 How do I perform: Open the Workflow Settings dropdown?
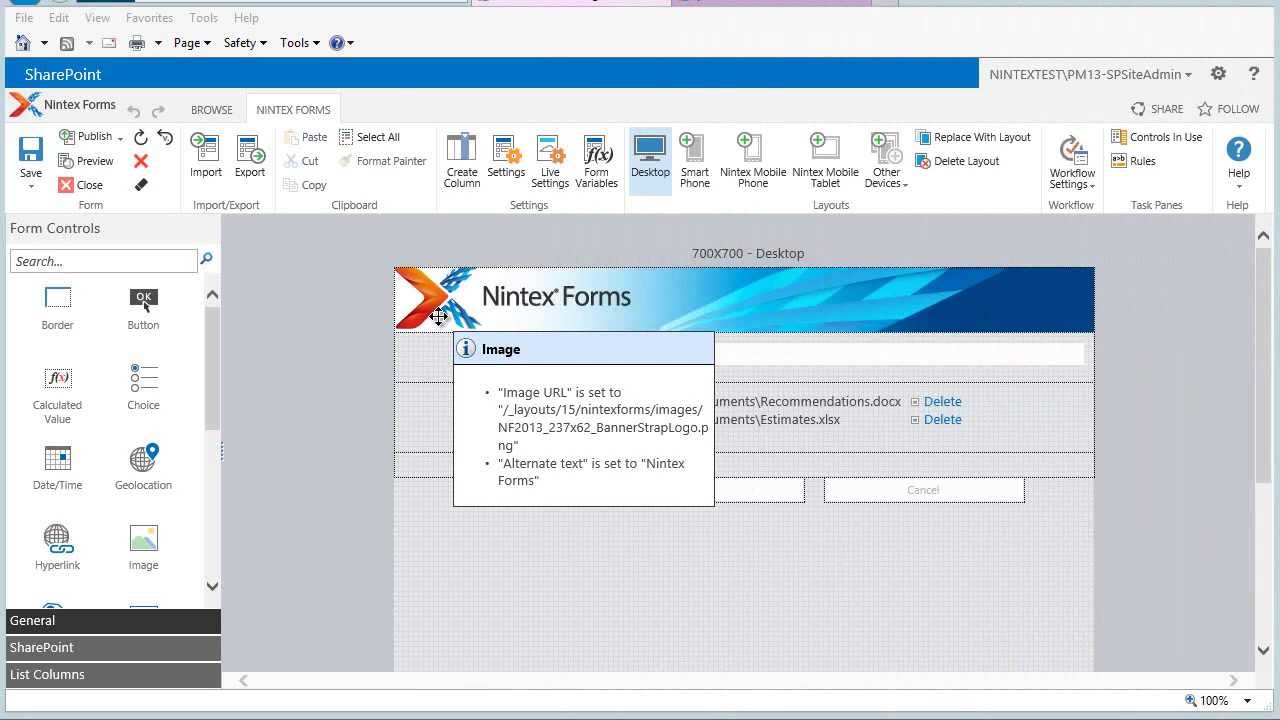tap(1072, 162)
